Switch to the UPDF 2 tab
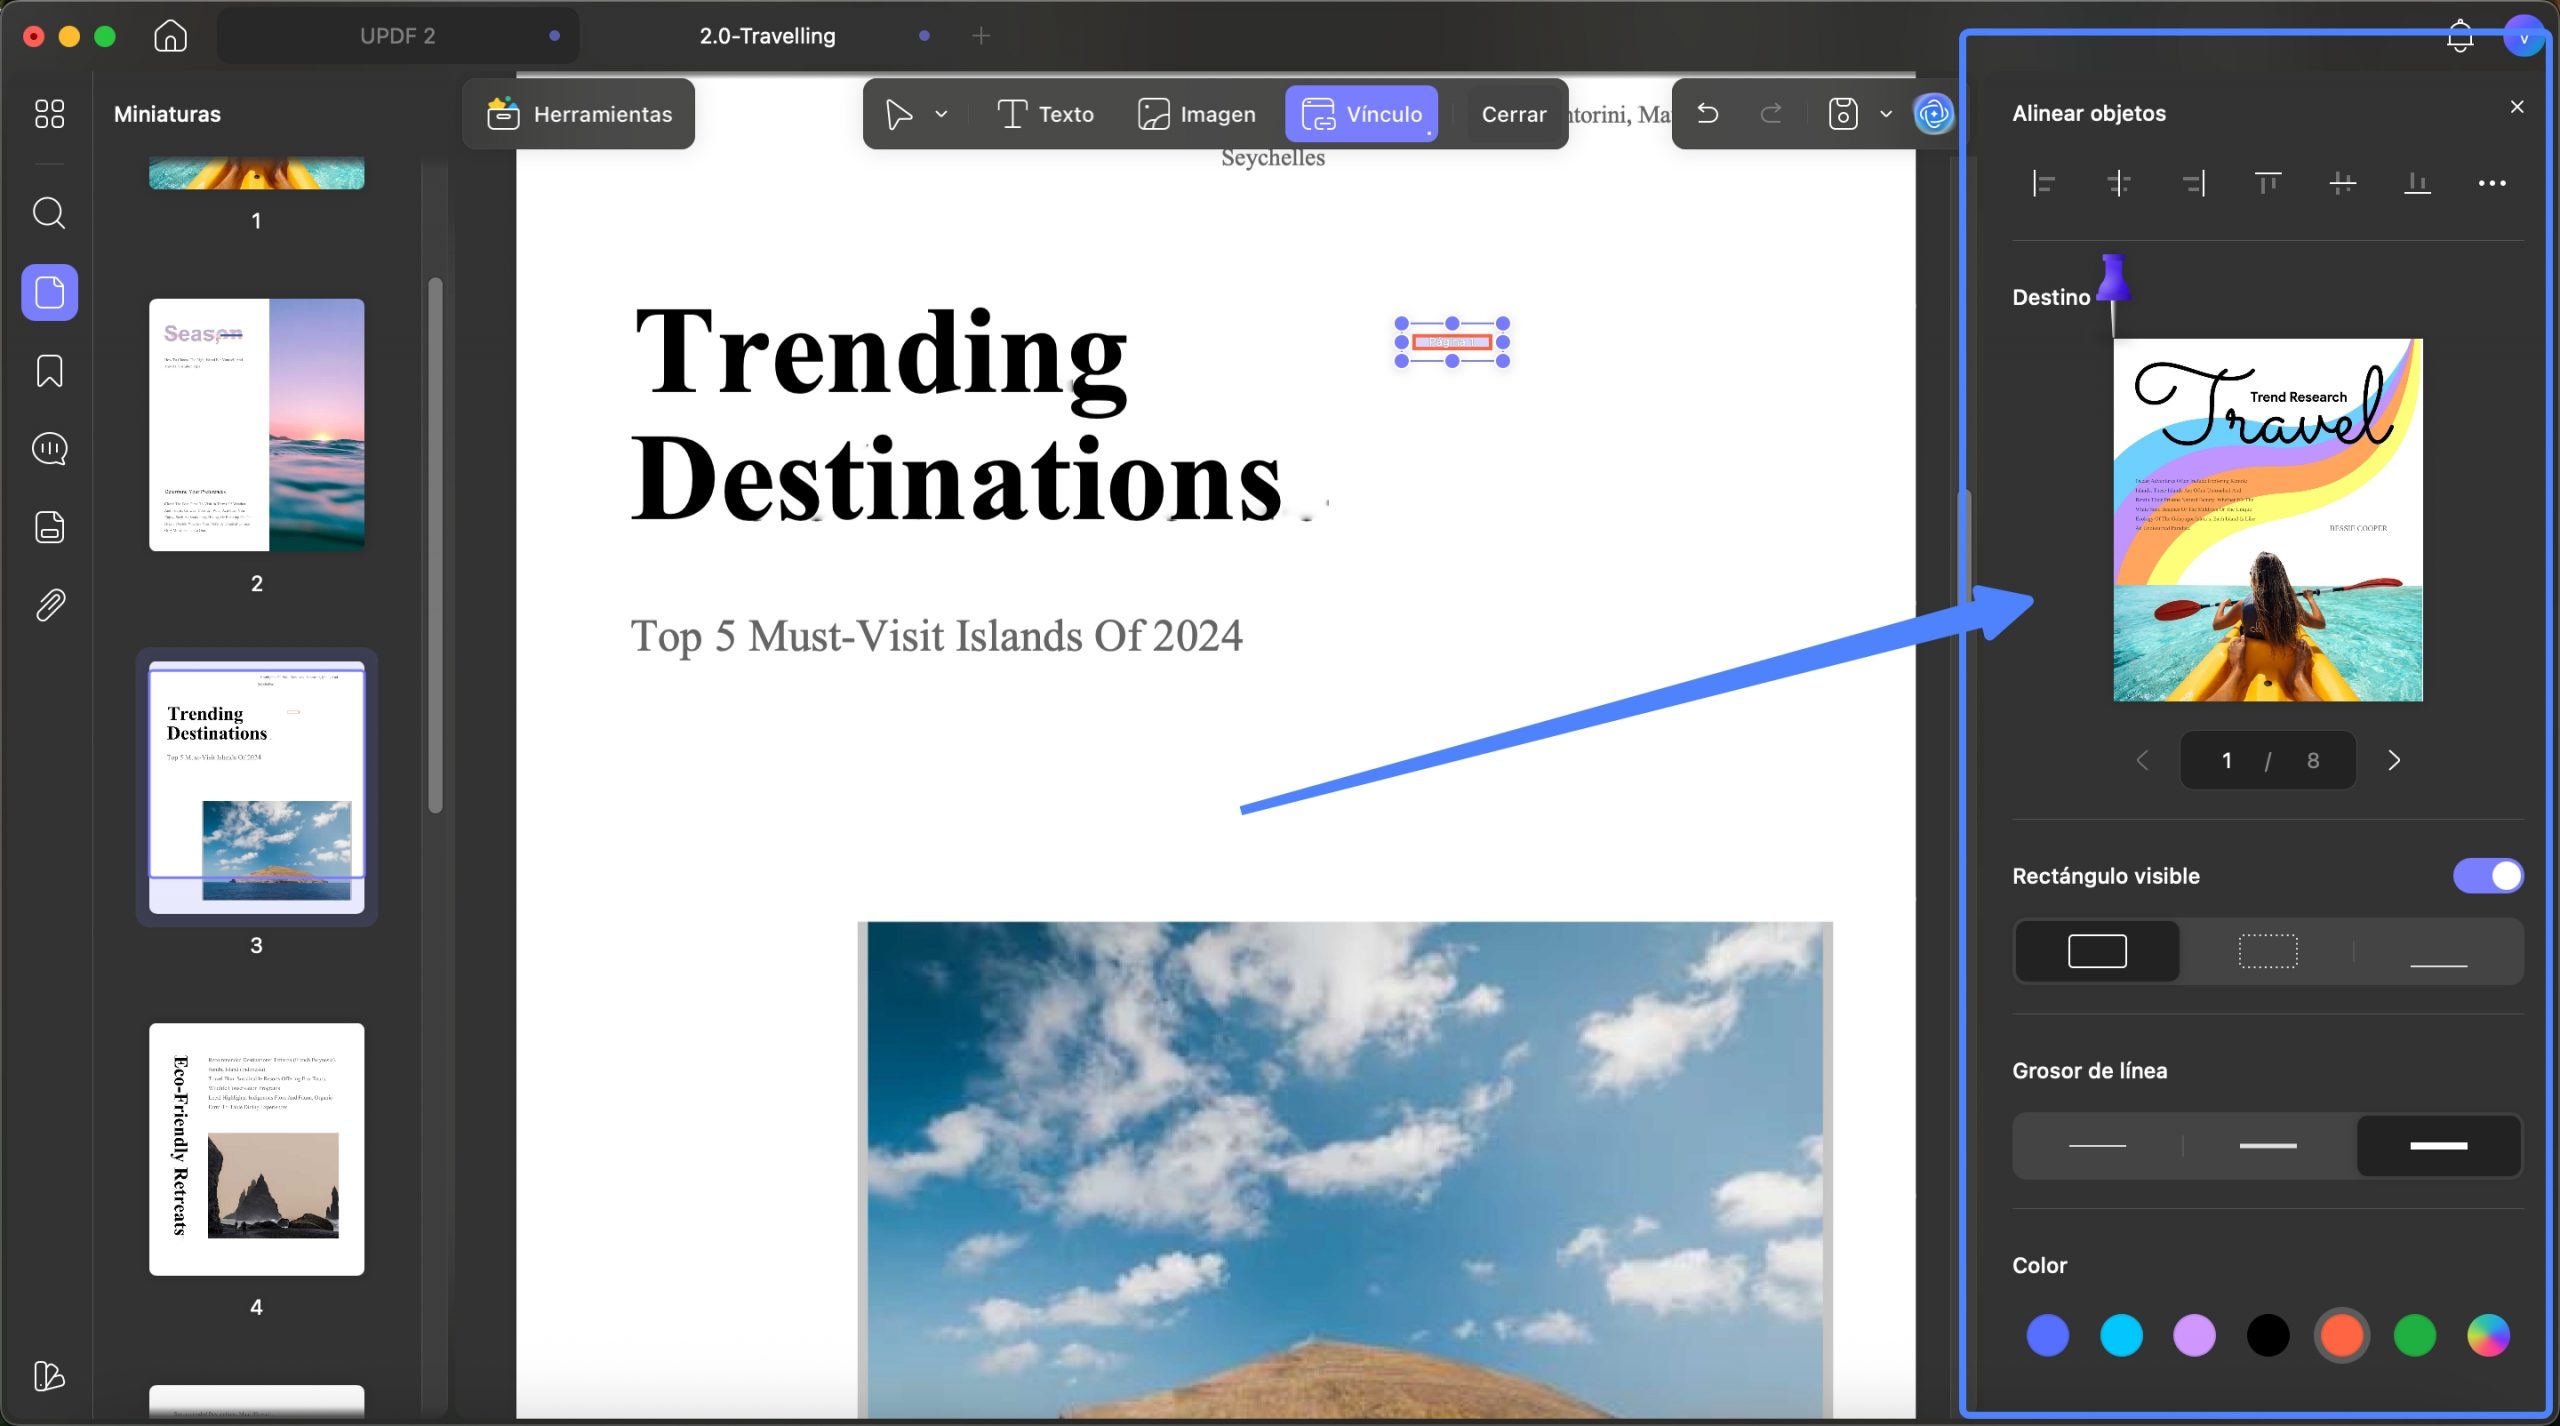Image resolution: width=2560 pixels, height=1426 pixels. pyautogui.click(x=398, y=36)
